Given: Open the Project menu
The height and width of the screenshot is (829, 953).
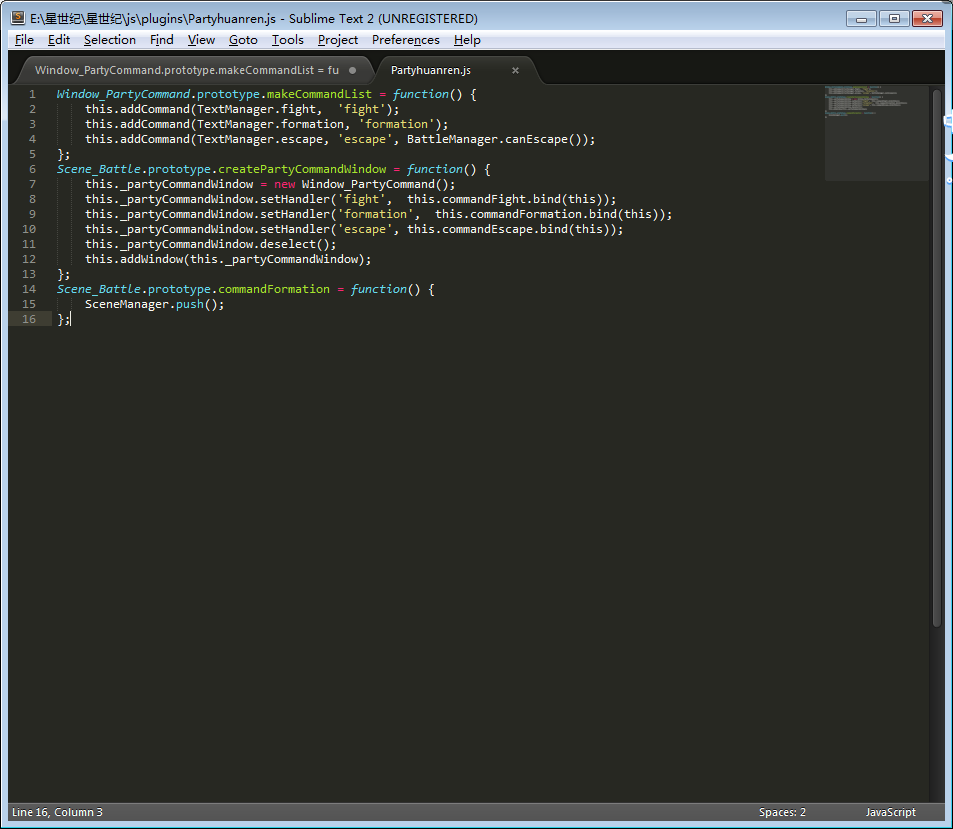Looking at the screenshot, I should point(338,40).
